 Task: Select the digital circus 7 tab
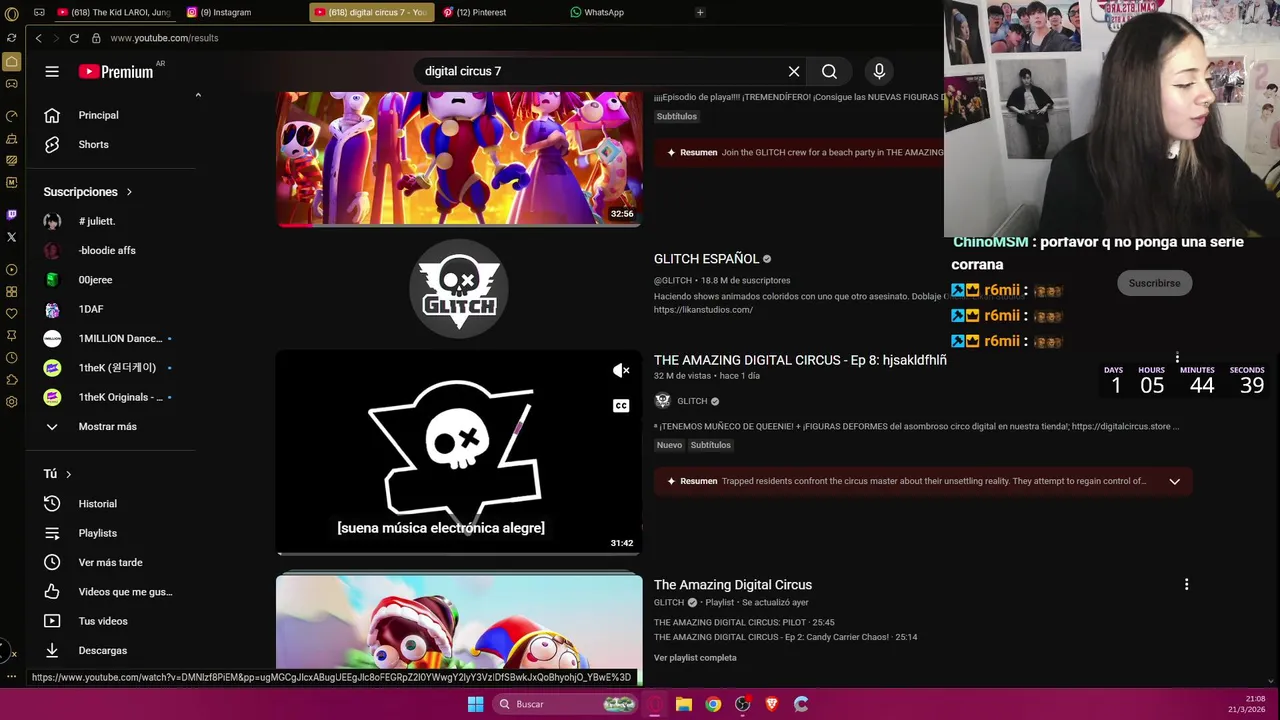click(x=371, y=12)
